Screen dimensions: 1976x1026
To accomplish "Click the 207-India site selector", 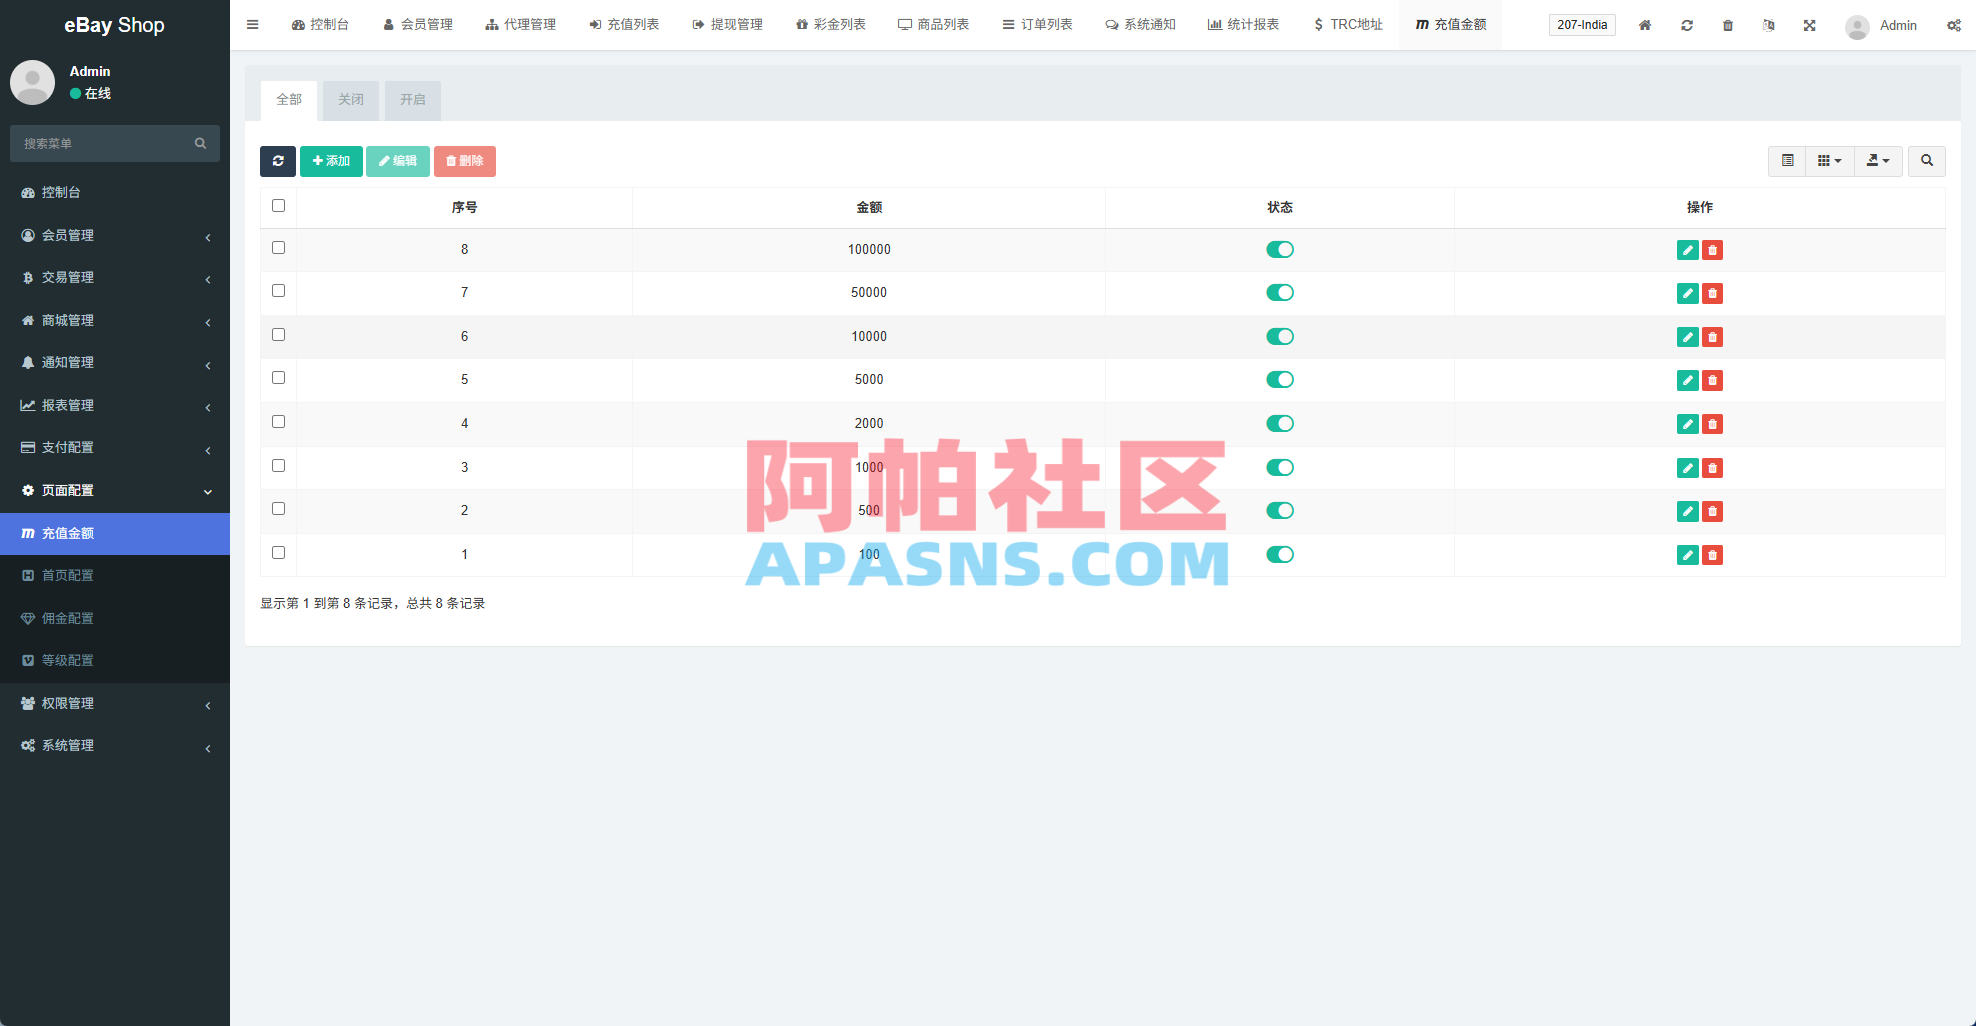I will (1582, 25).
